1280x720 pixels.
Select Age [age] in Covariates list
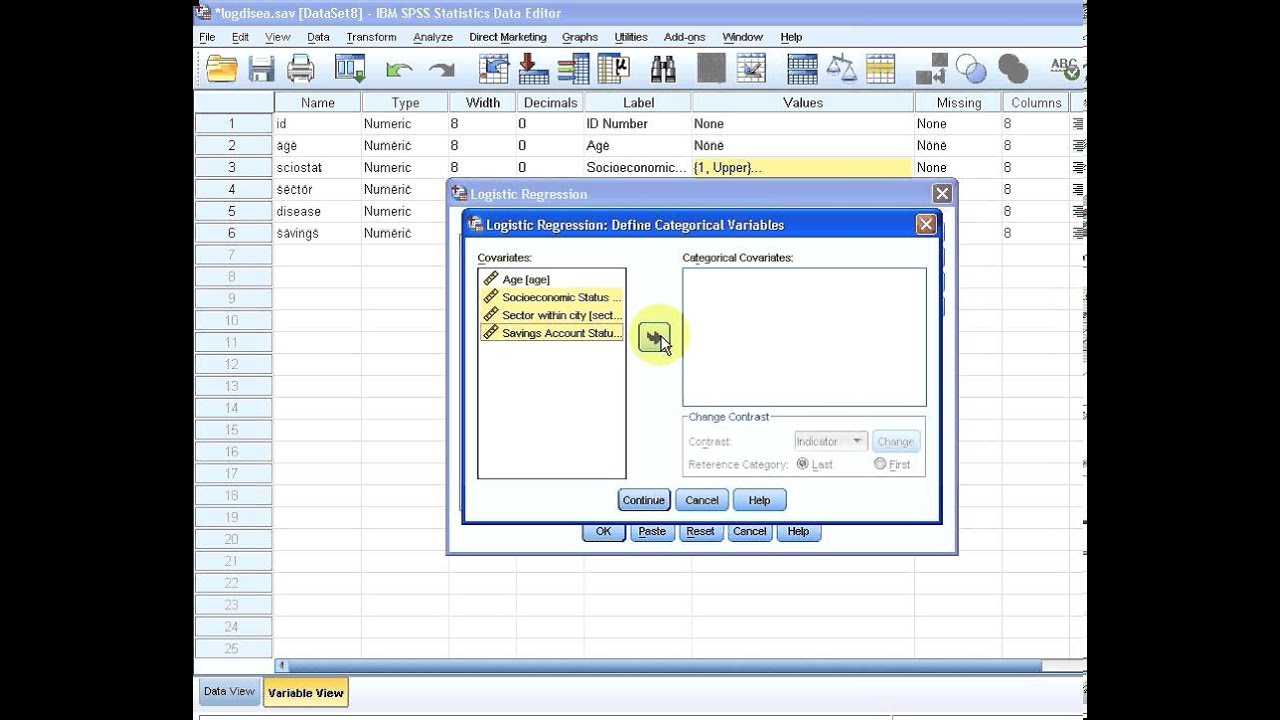coord(526,279)
